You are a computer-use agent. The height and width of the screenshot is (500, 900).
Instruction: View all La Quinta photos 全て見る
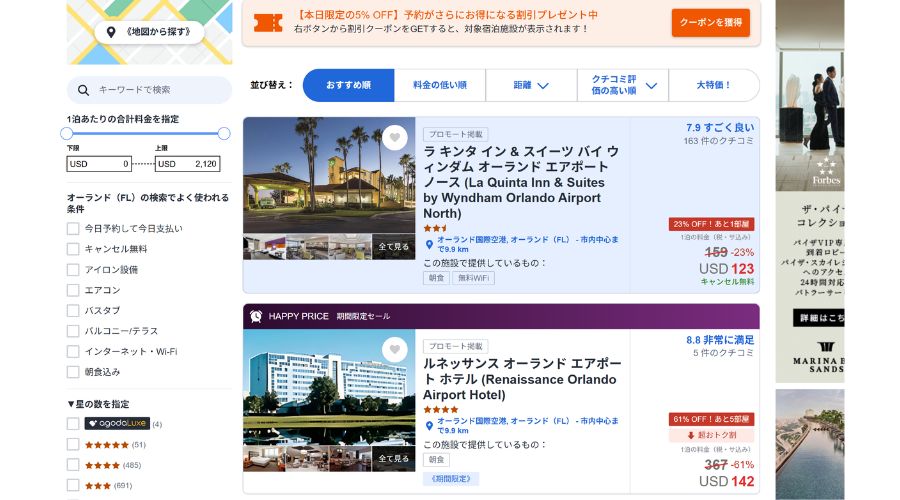point(394,247)
